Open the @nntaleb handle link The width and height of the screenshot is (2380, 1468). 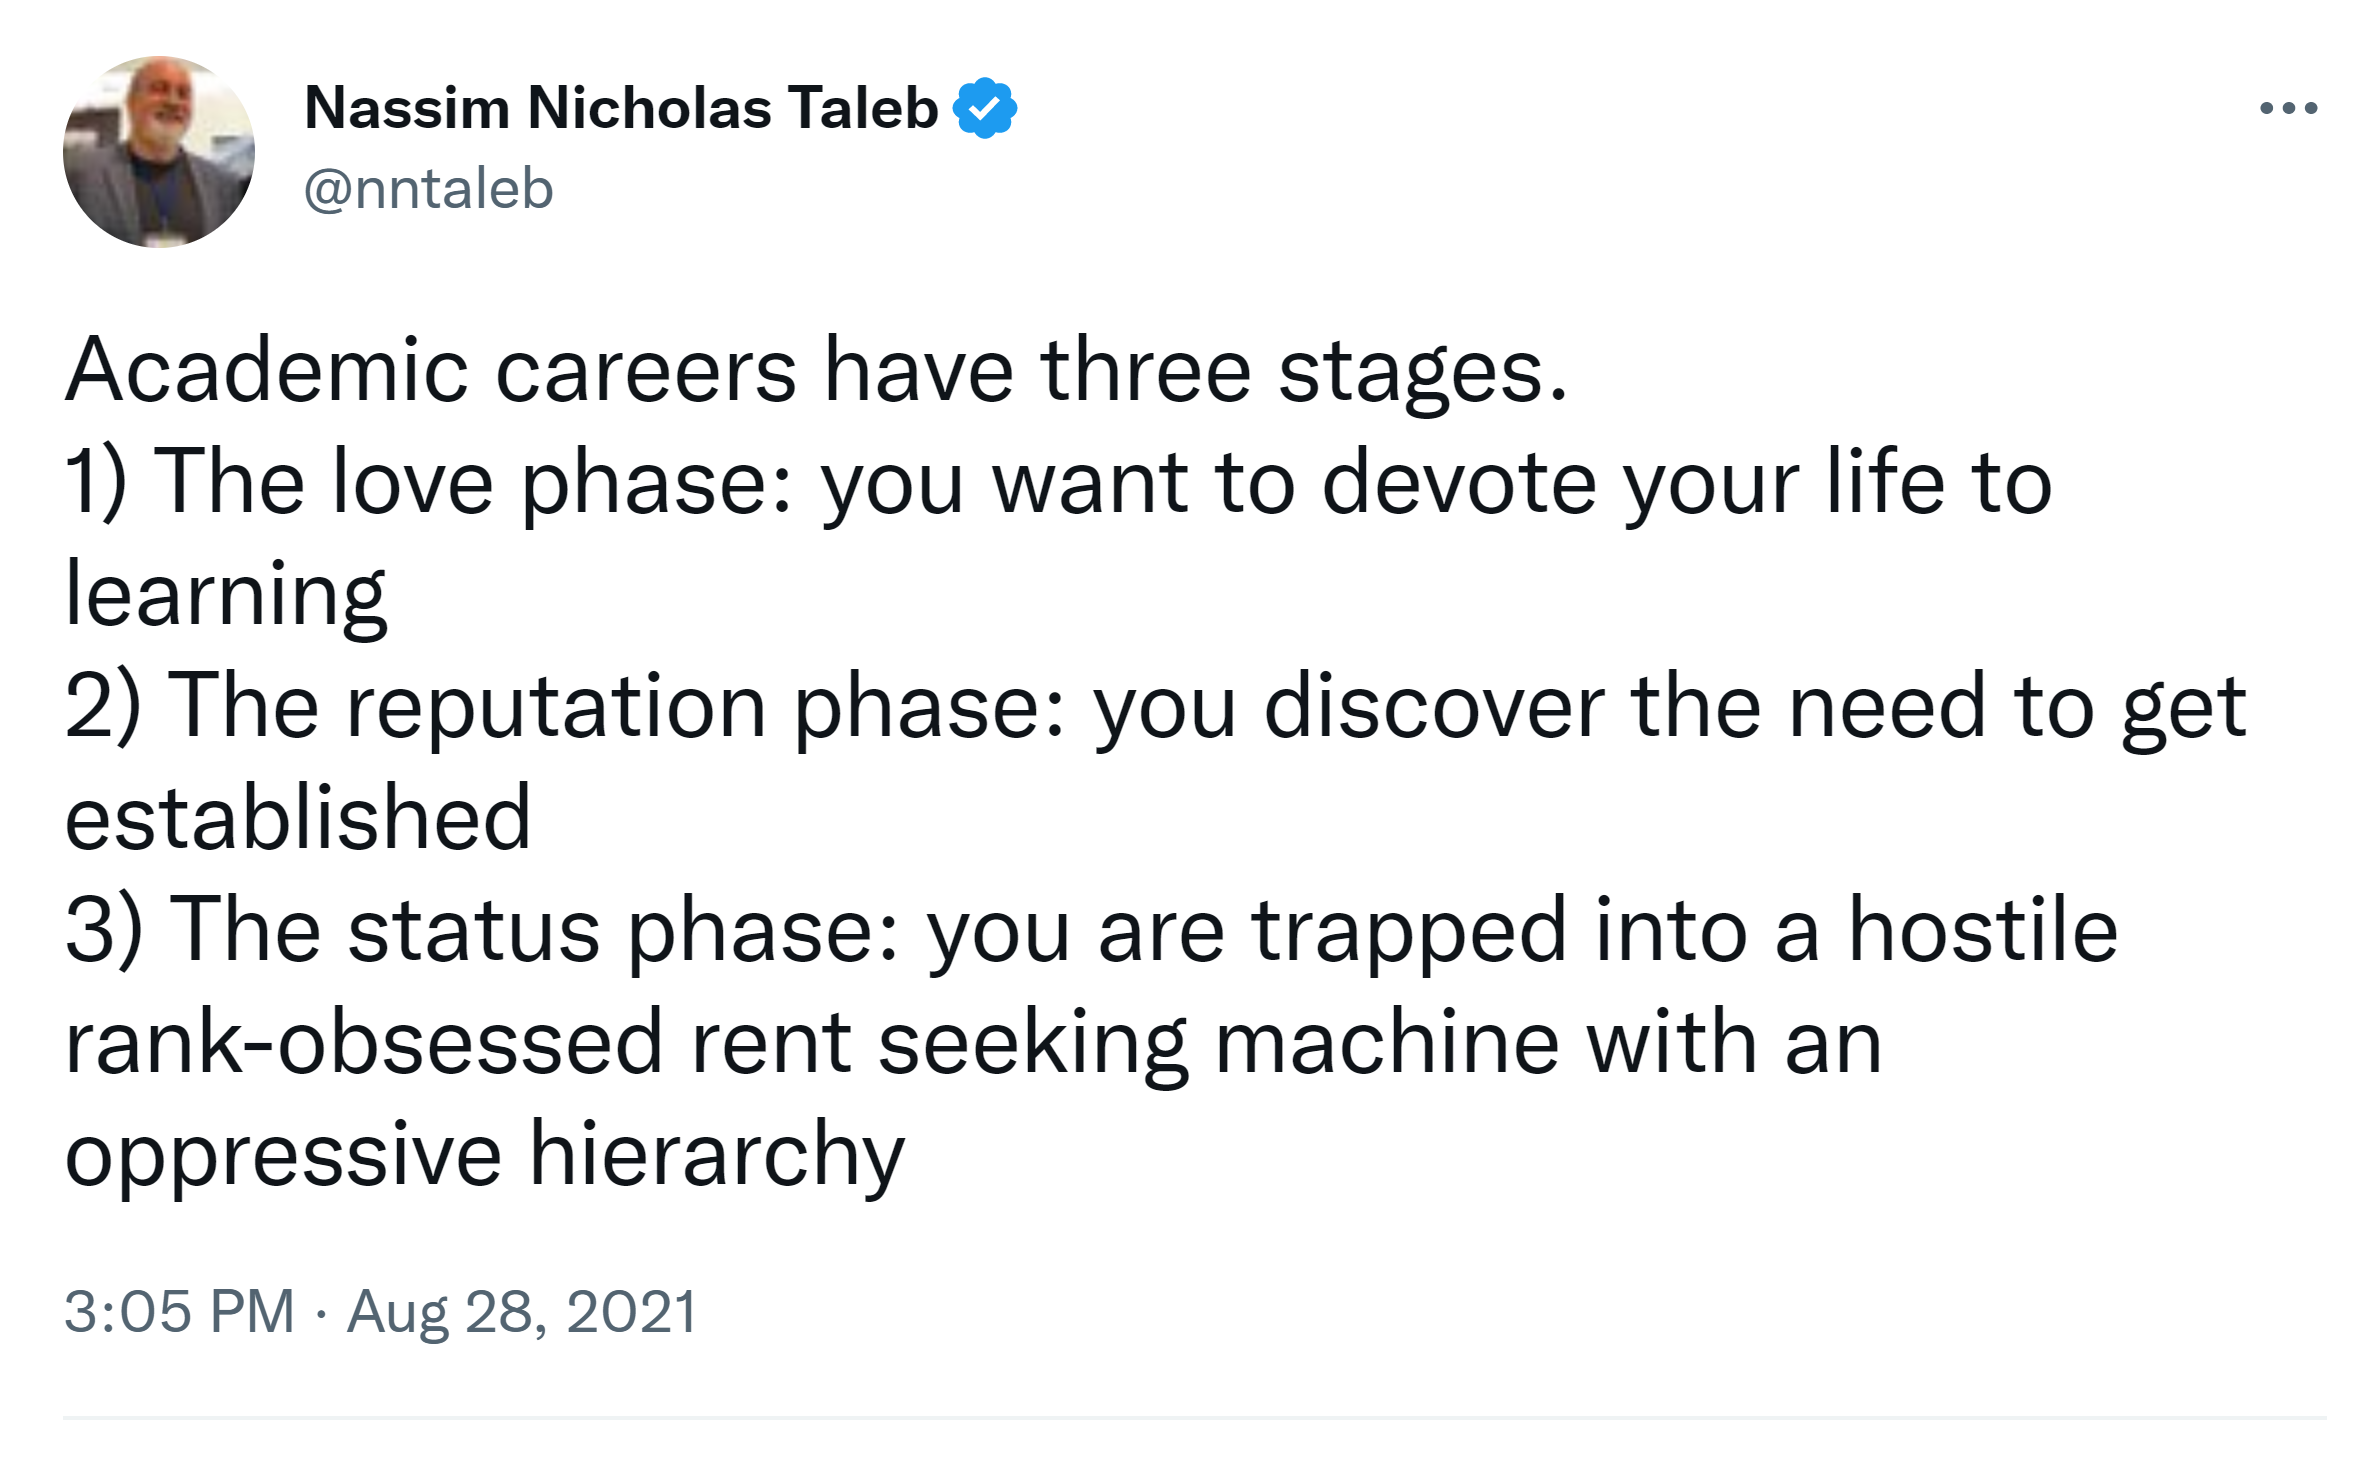[428, 189]
